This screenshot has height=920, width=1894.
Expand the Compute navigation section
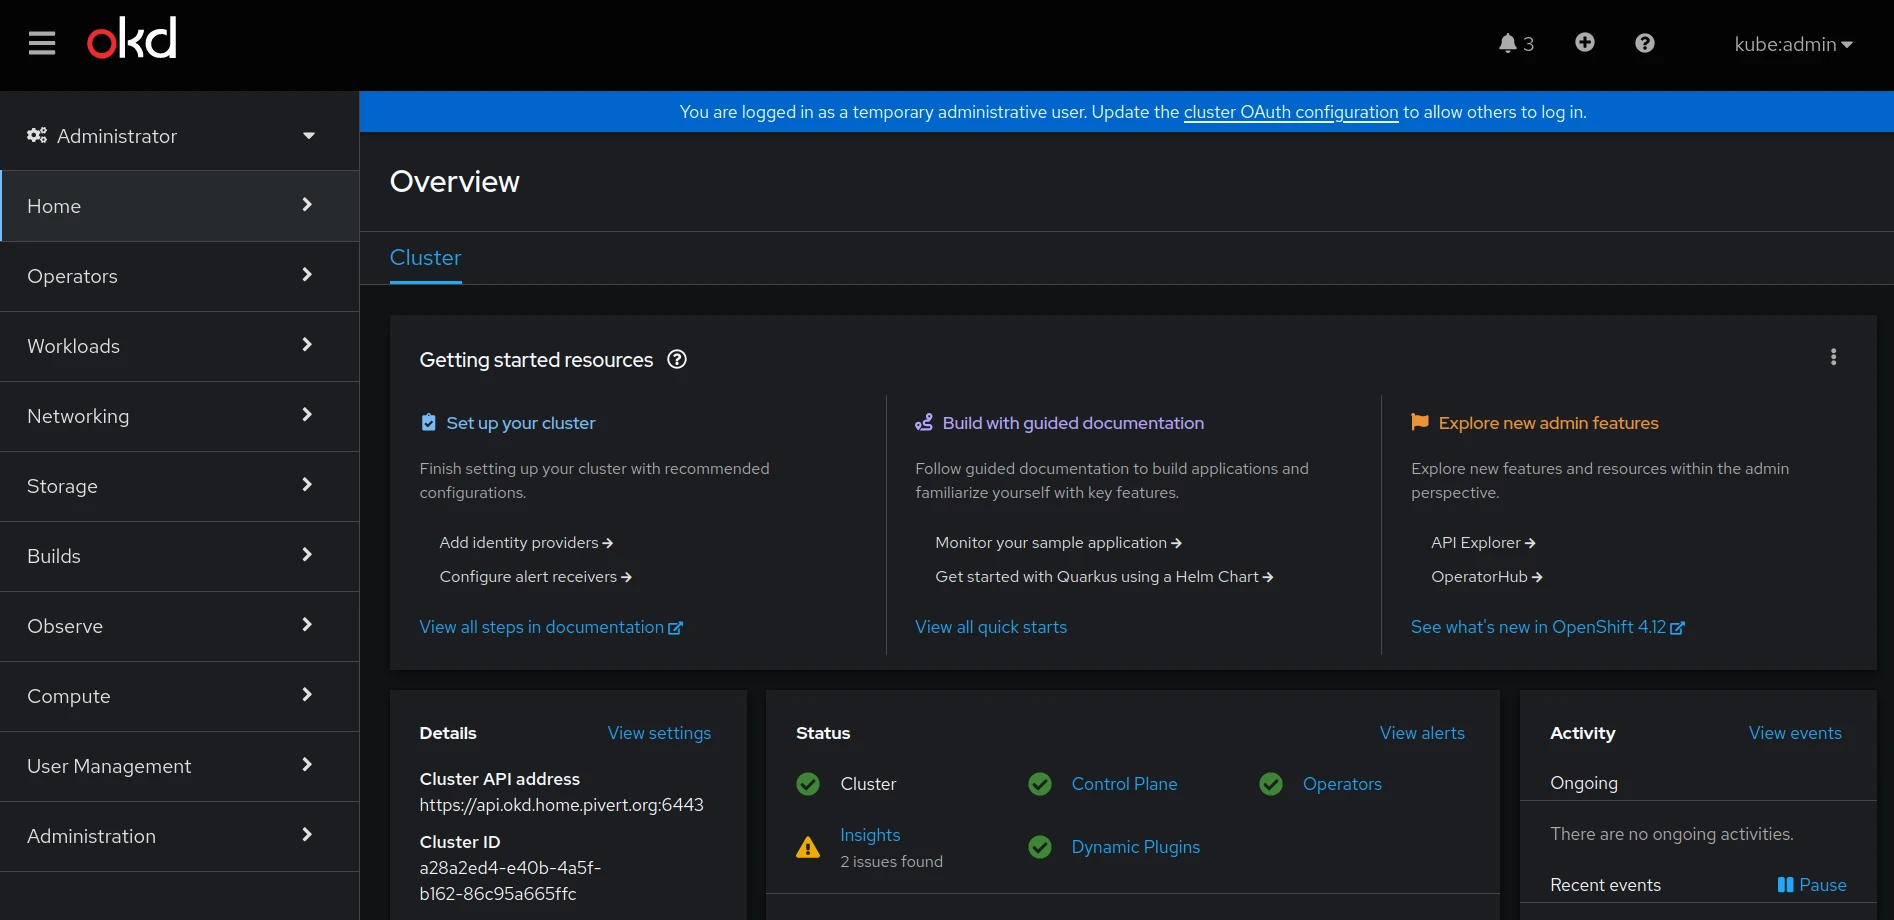click(180, 696)
